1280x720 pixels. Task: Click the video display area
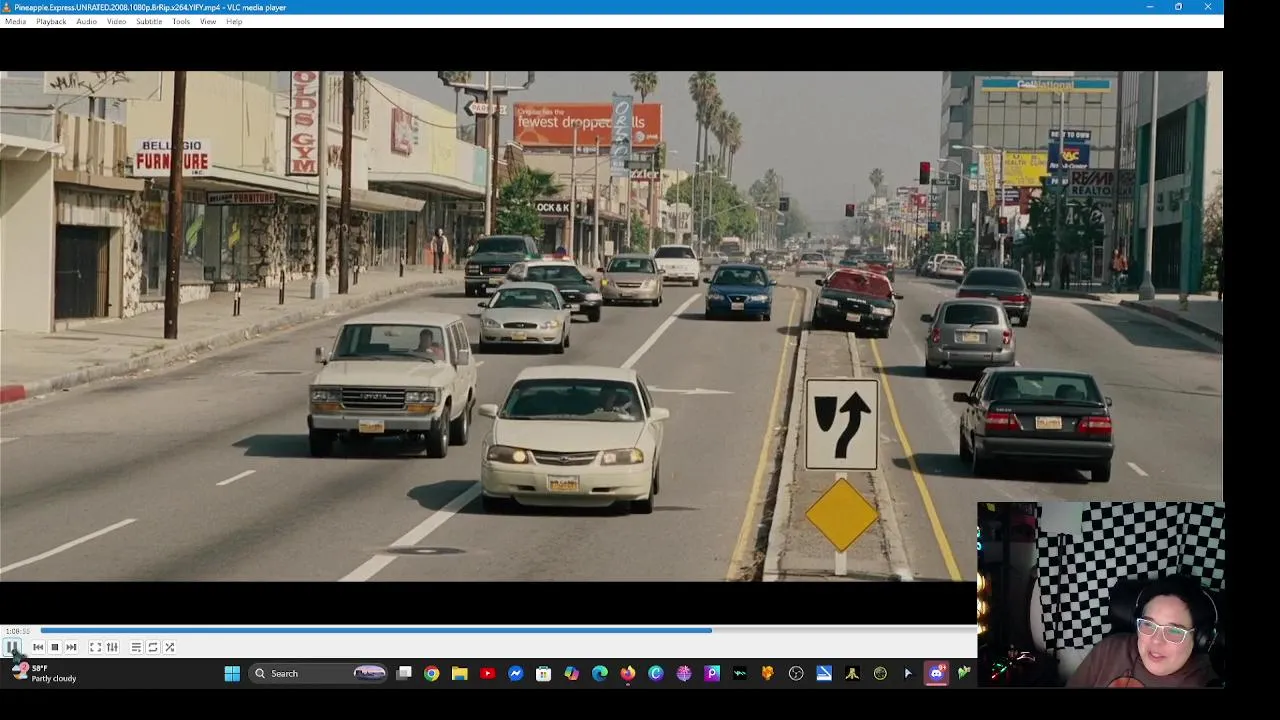click(x=611, y=325)
